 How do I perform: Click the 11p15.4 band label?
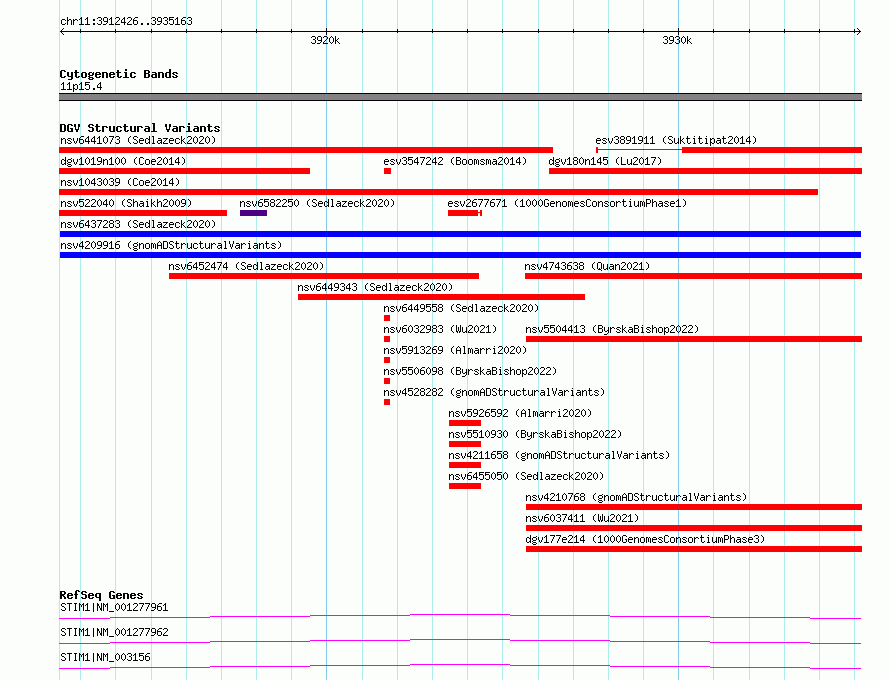point(81,86)
